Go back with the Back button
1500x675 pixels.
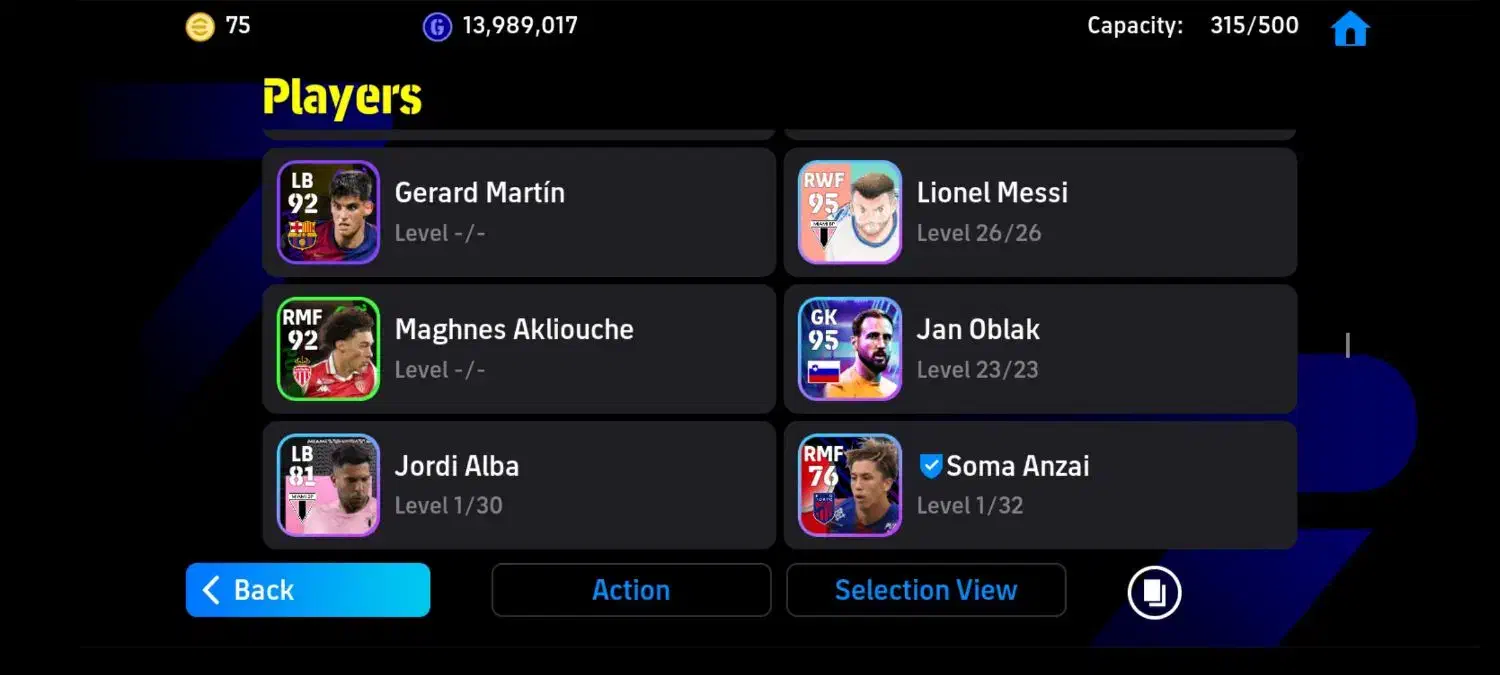pyautogui.click(x=308, y=590)
